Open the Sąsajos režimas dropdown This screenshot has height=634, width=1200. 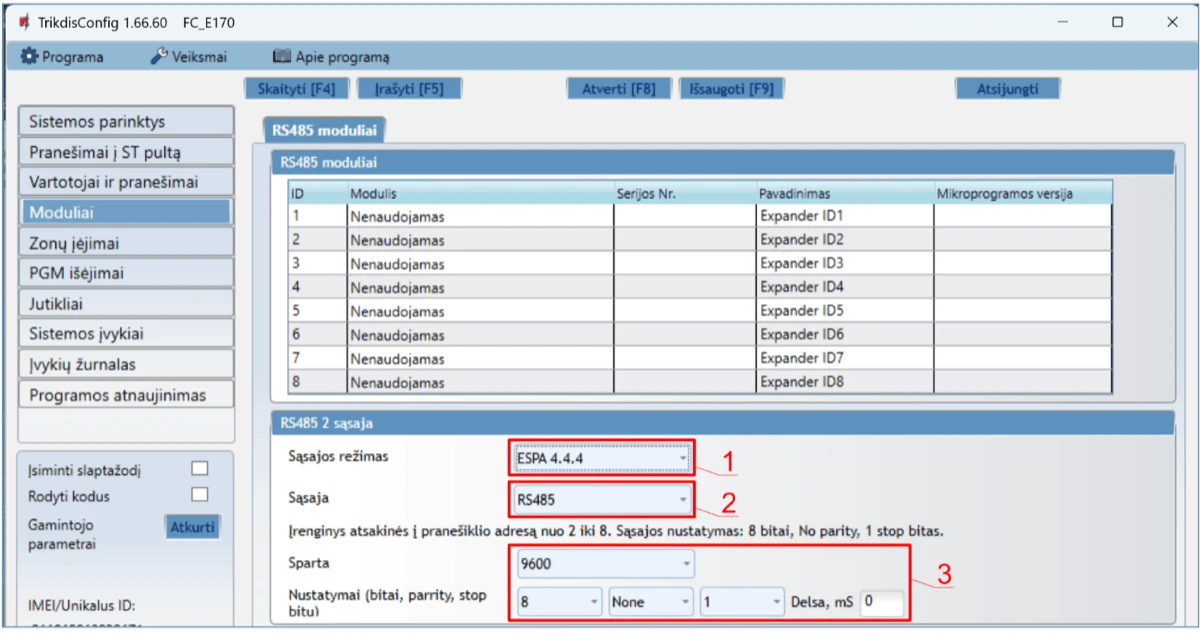click(x=600, y=458)
